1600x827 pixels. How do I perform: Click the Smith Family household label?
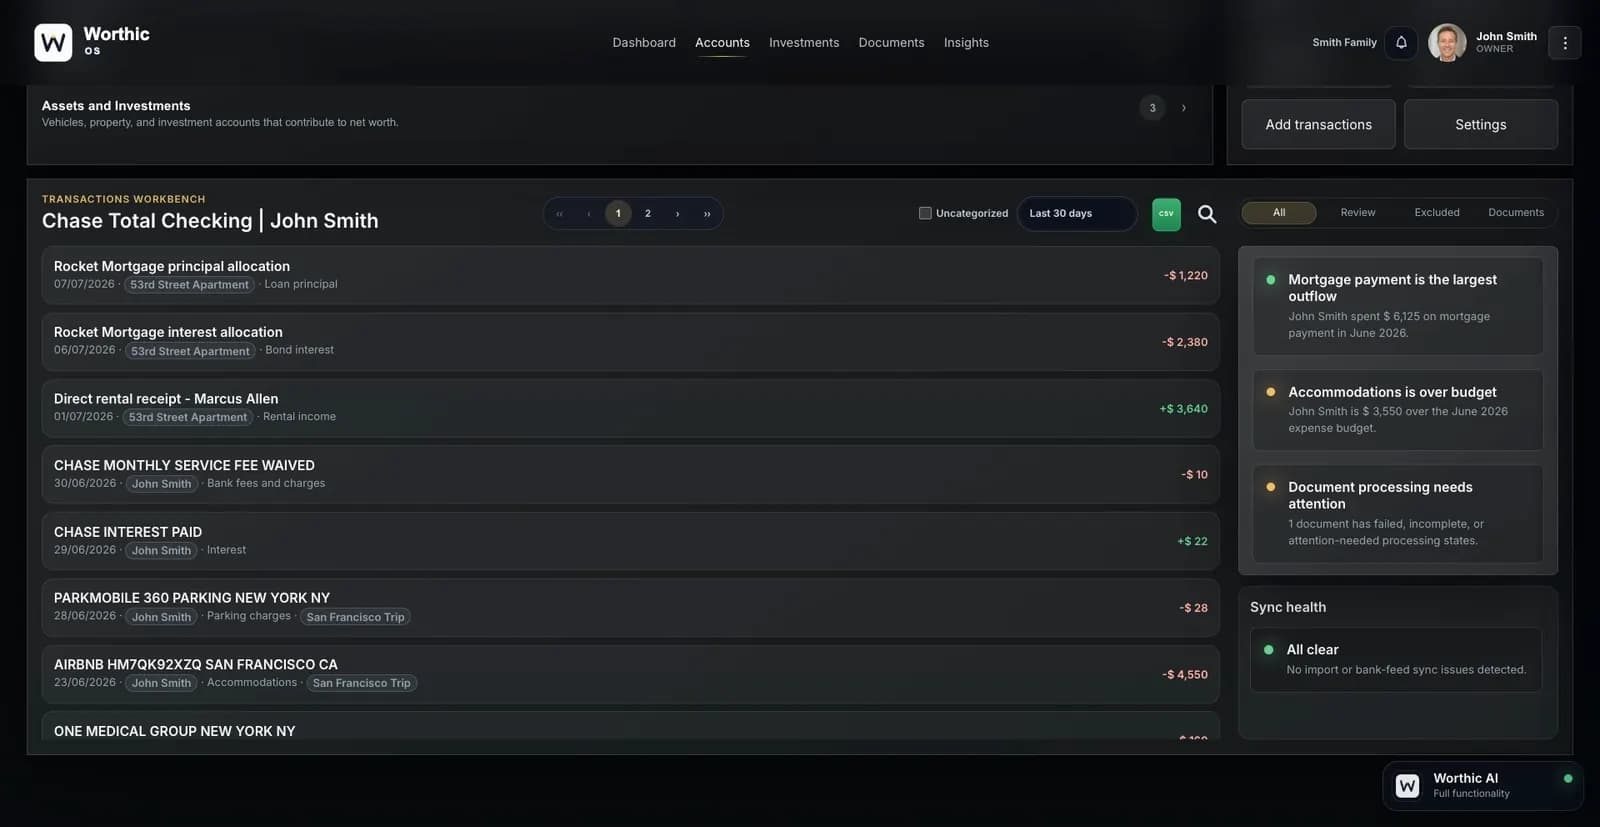tap(1344, 42)
